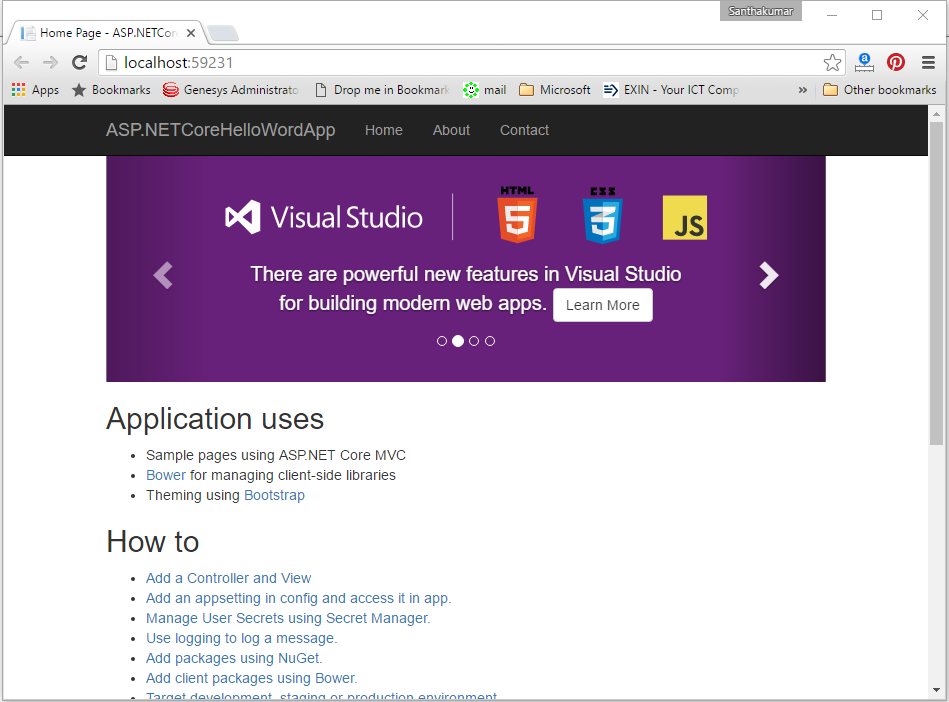Open the Other bookmarks folder
949x702 pixels.
point(879,90)
